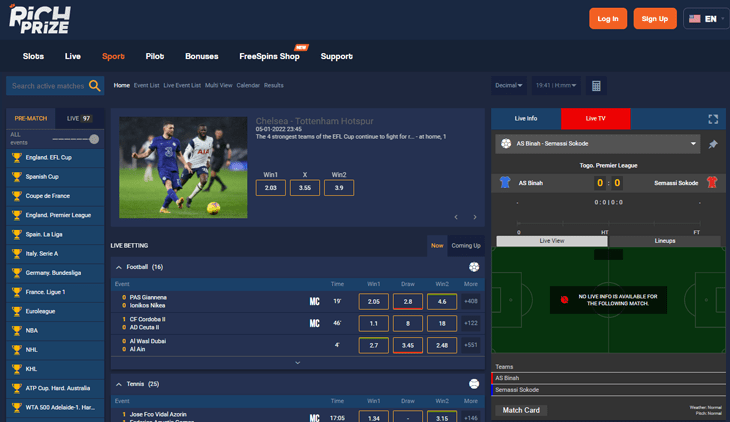Click trophy icon beside NBA
Image resolution: width=730 pixels, height=422 pixels.
tap(17, 331)
